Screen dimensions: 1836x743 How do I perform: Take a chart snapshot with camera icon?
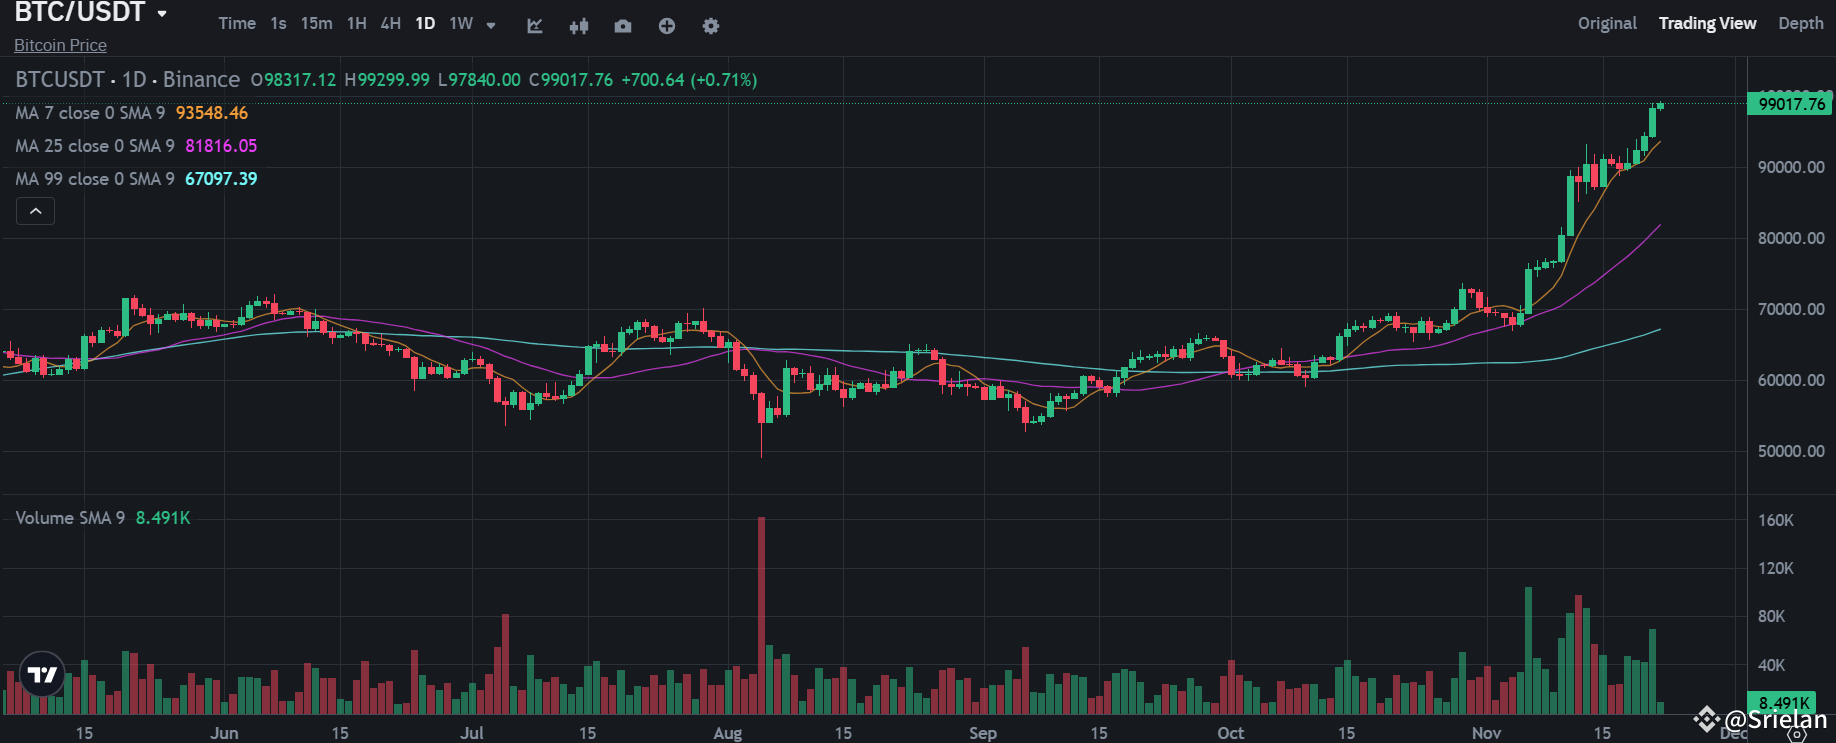tap(623, 26)
